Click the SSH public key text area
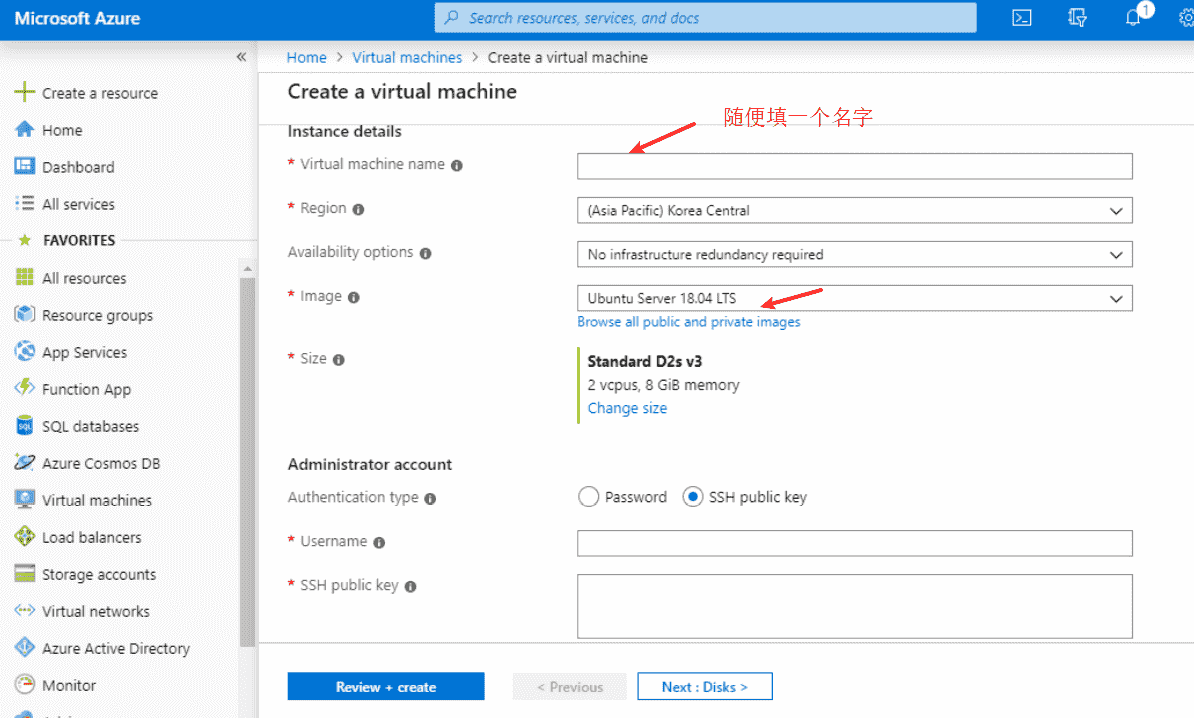1194x718 pixels. [854, 606]
